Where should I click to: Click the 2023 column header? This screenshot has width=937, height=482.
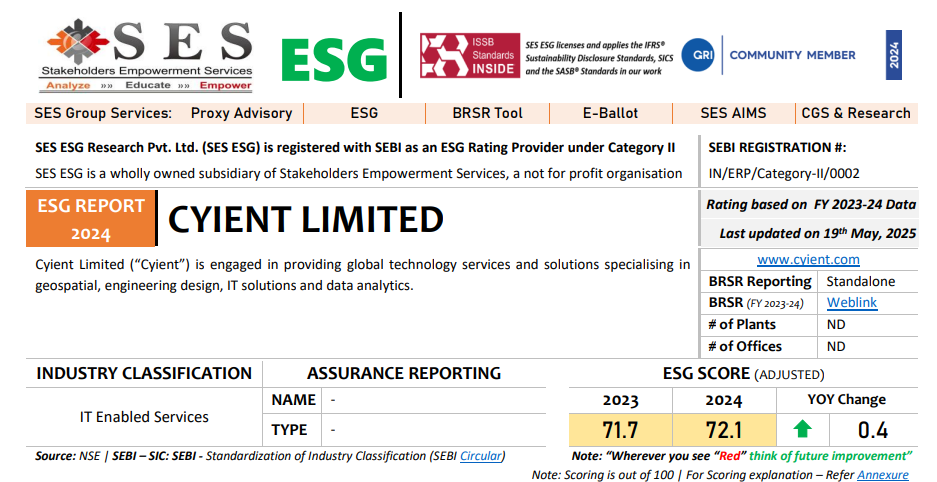620,400
